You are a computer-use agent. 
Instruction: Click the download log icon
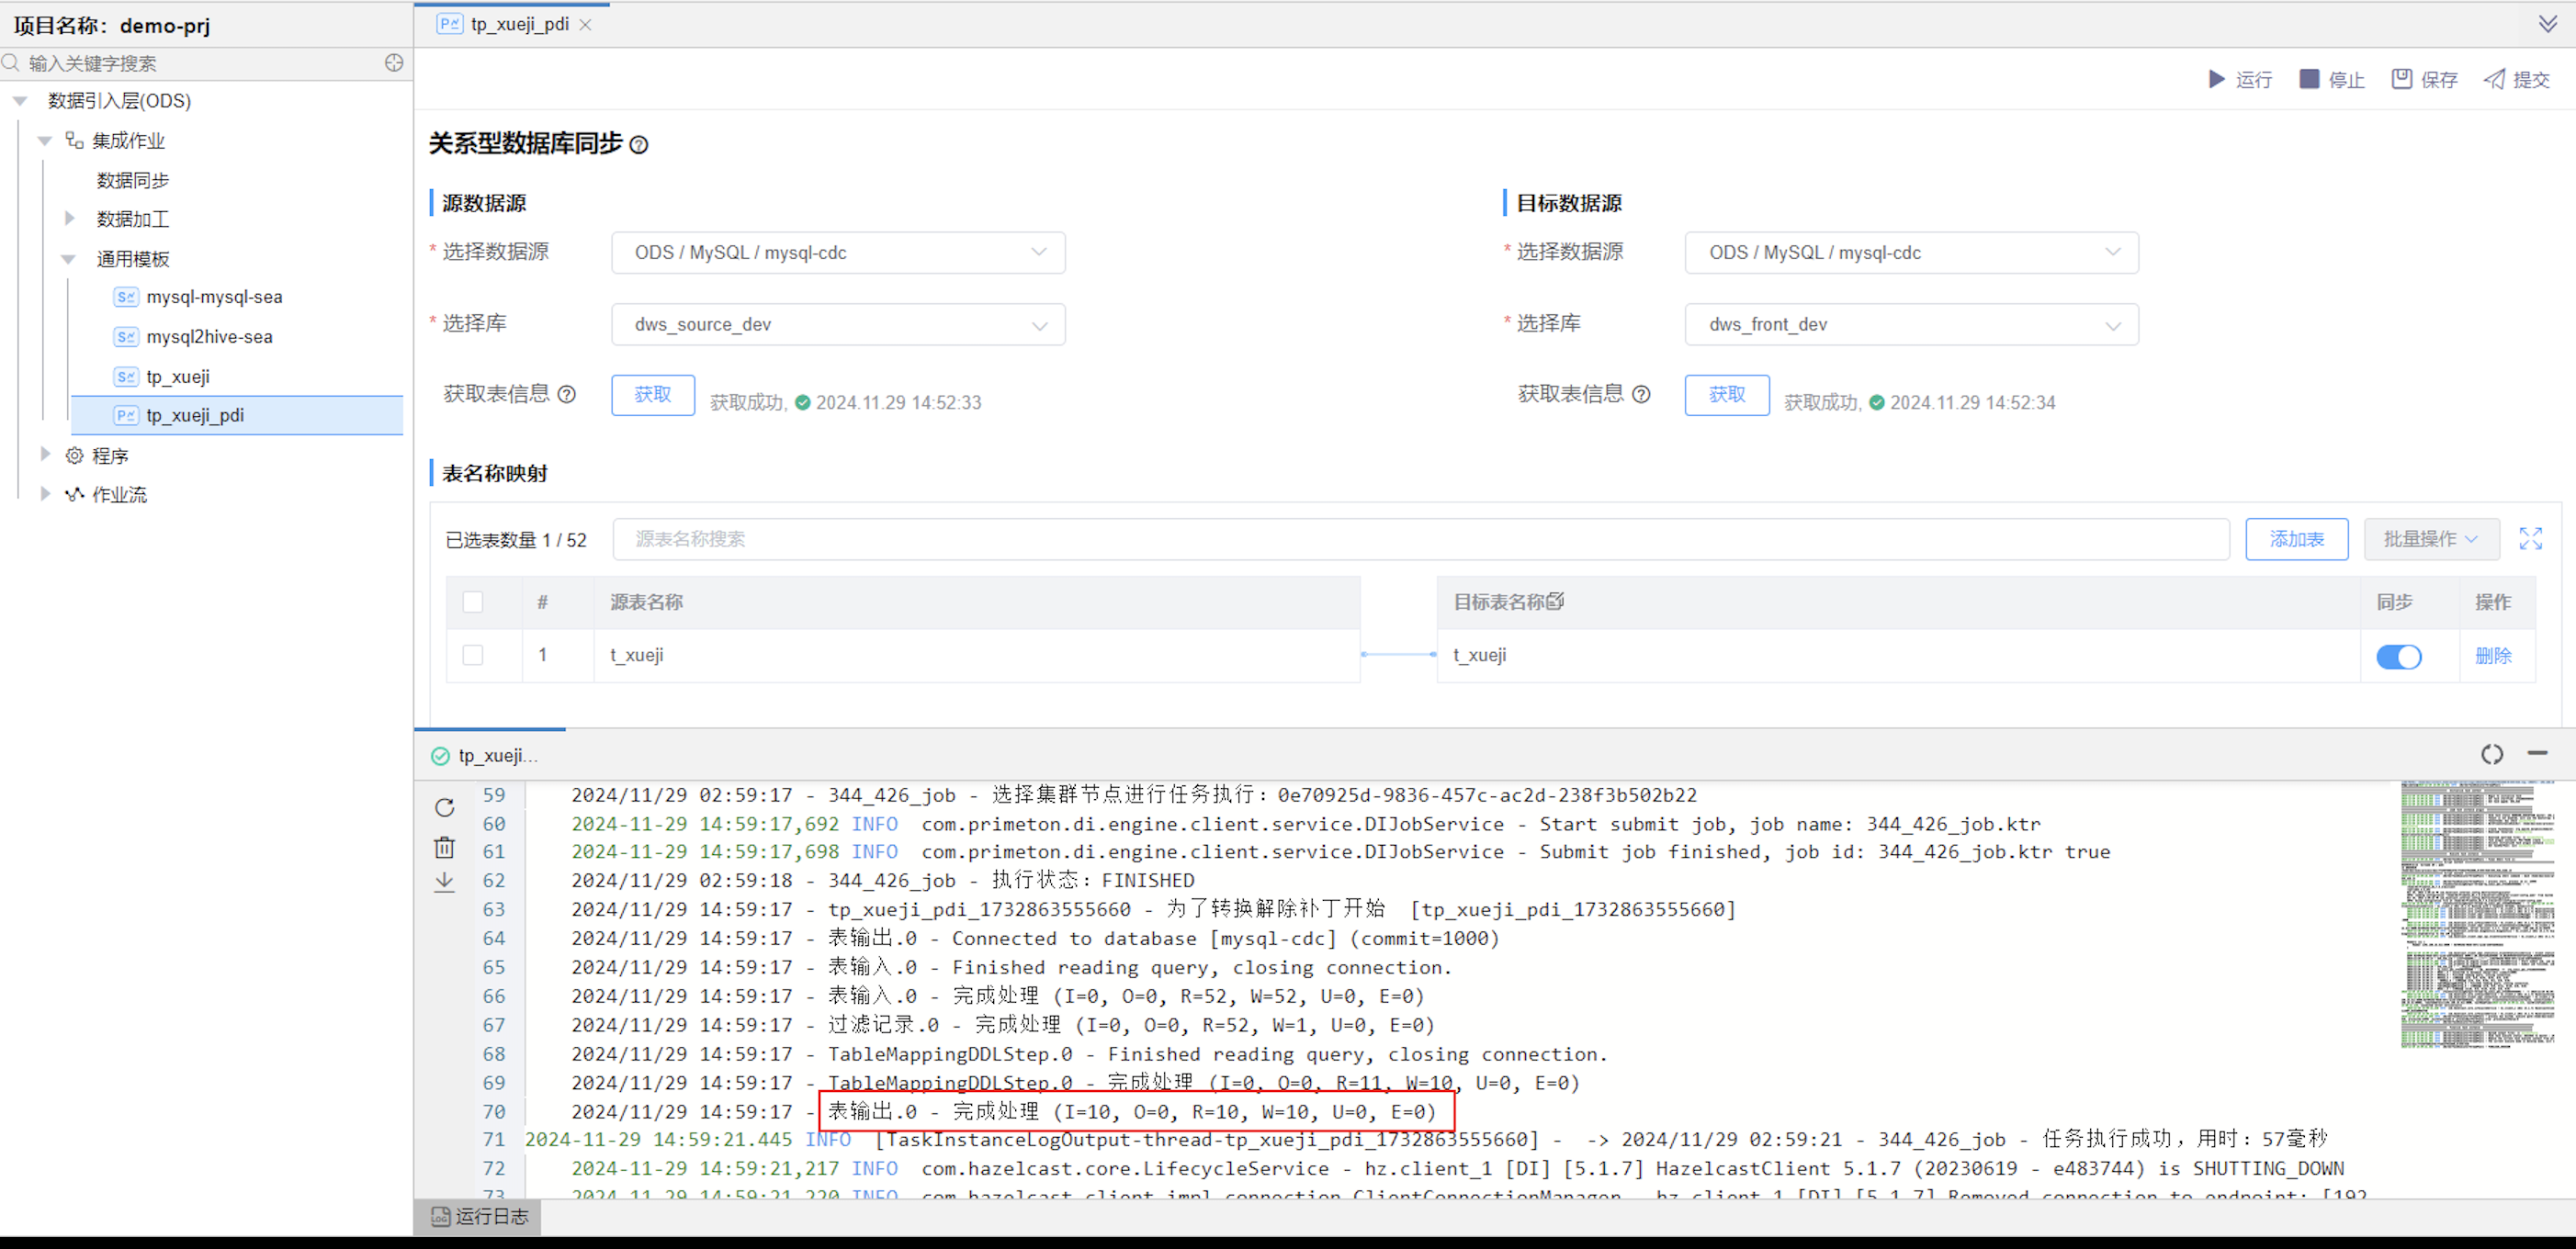click(445, 882)
